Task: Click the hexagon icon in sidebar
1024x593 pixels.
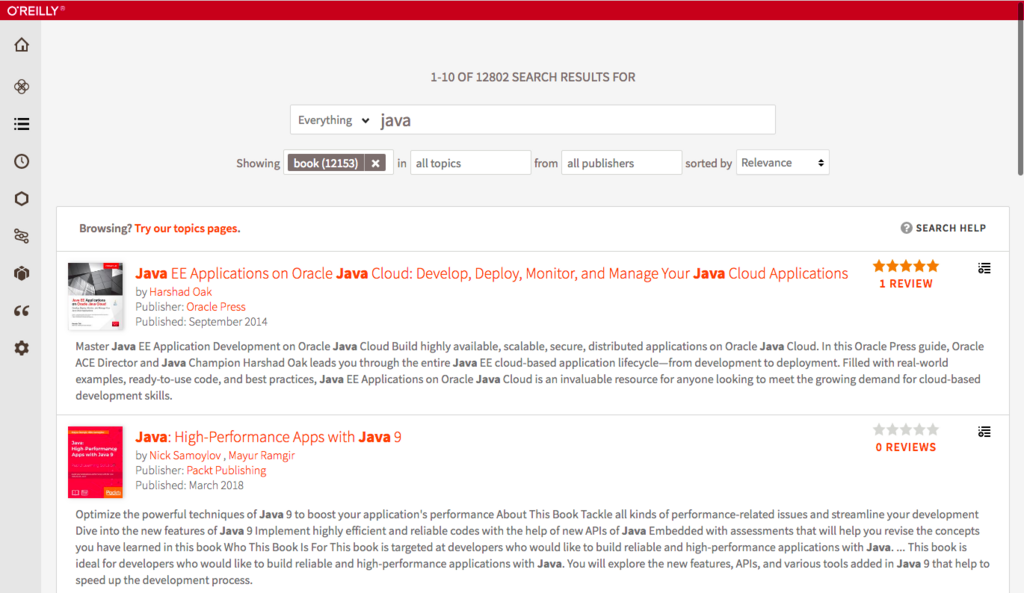Action: click(22, 199)
